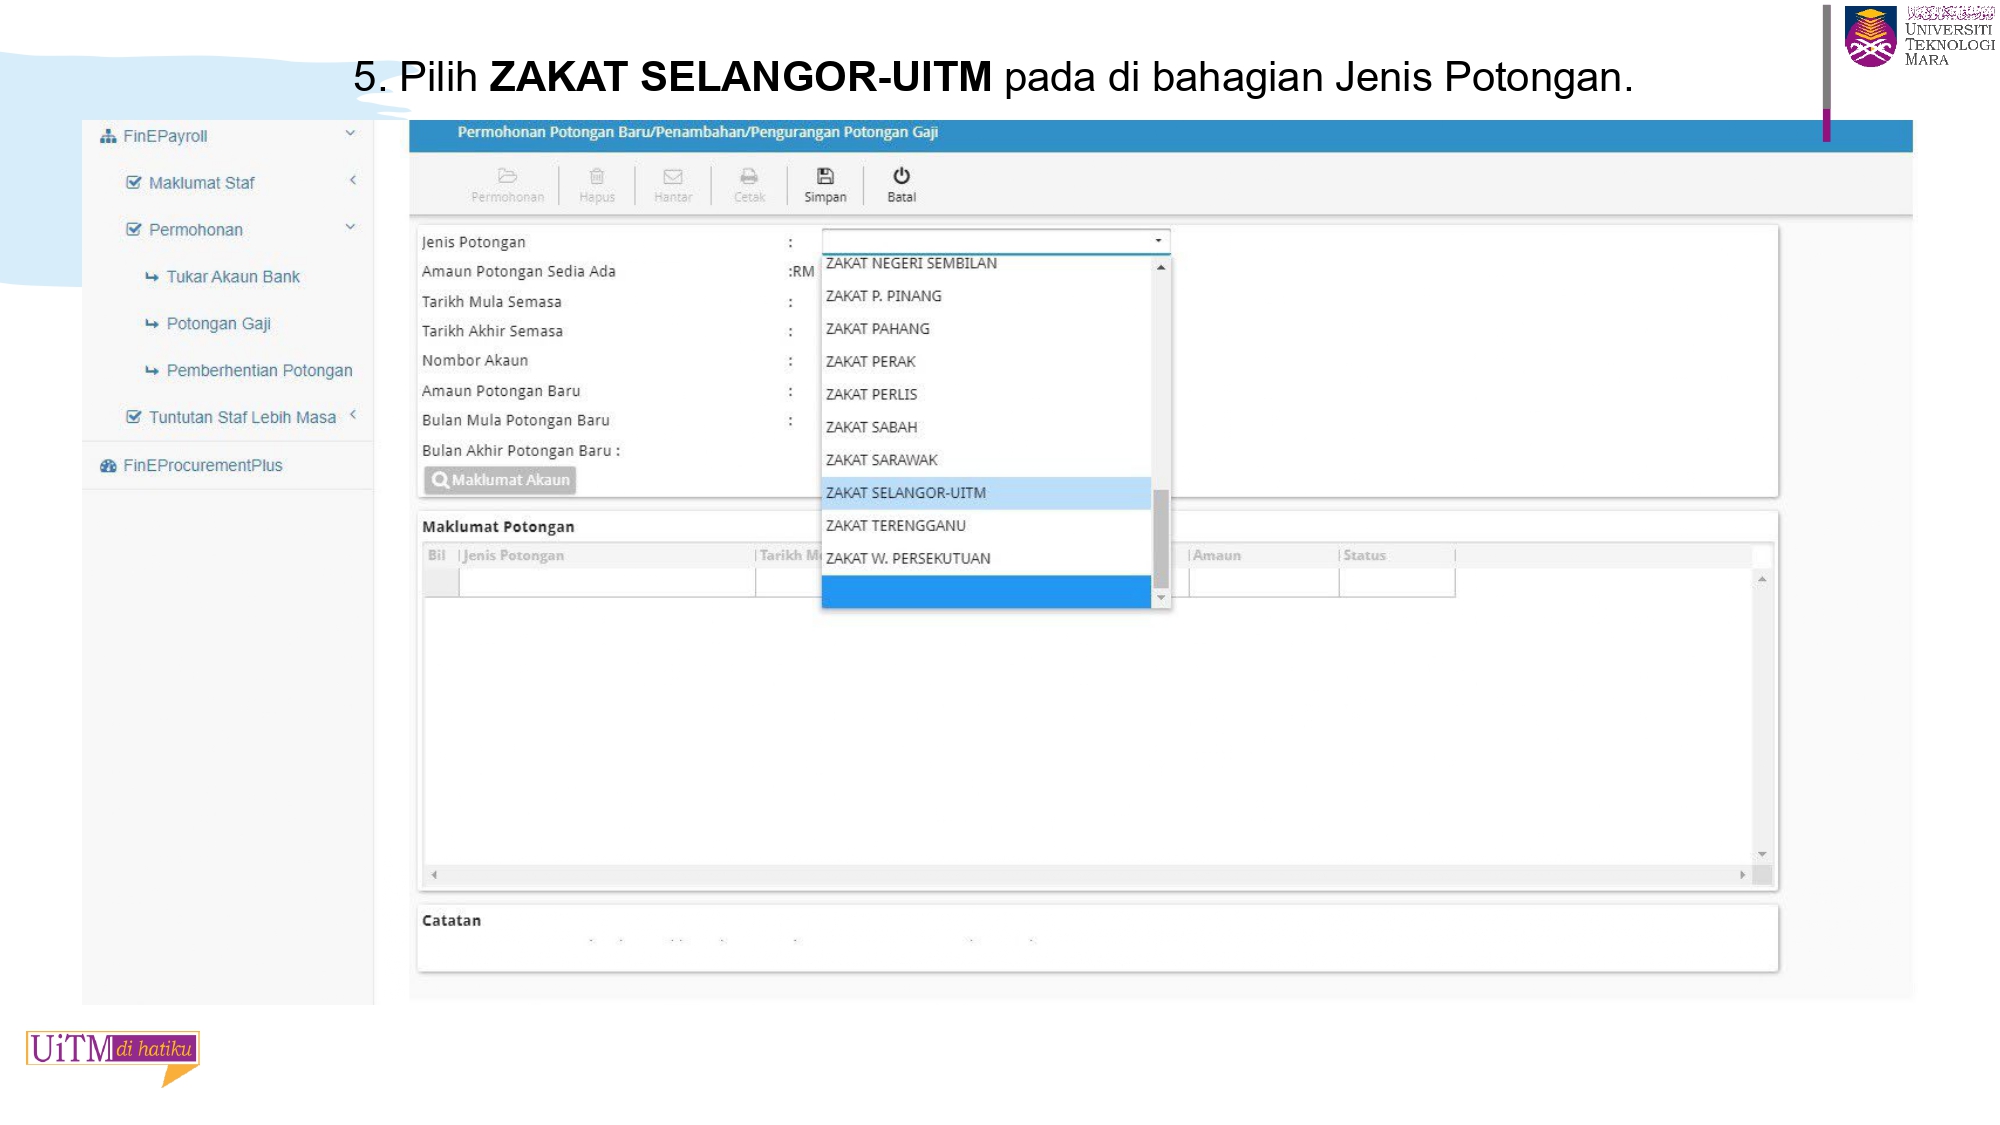
Task: Collapse the FinEPayroll menu chevron
Action: (x=350, y=133)
